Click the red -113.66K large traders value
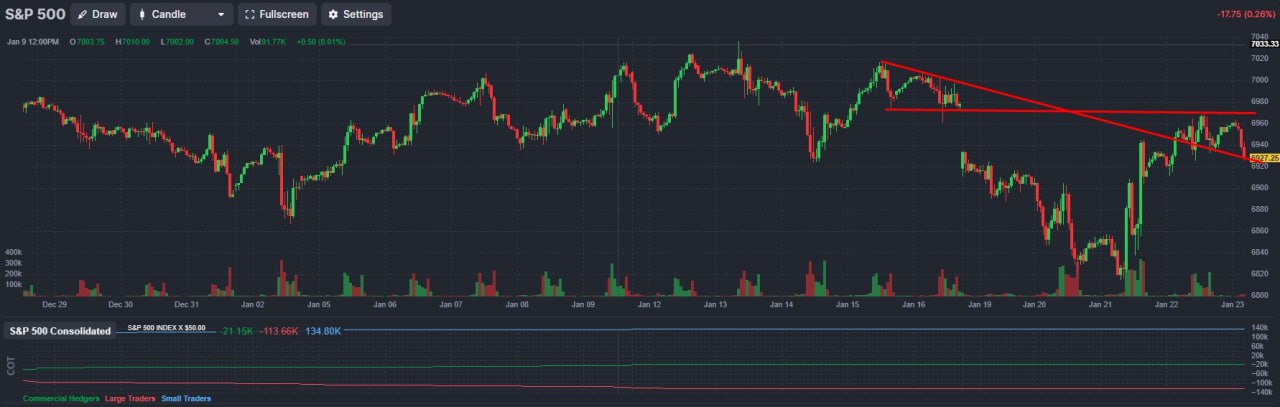This screenshot has width=1280, height=407. coord(280,331)
